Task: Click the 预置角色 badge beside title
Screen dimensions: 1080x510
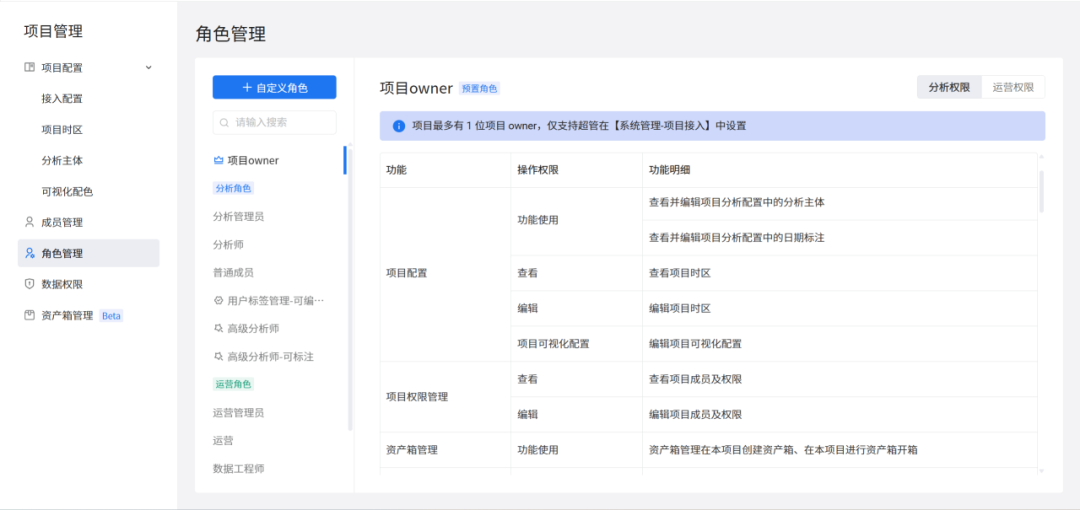Action: (479, 88)
